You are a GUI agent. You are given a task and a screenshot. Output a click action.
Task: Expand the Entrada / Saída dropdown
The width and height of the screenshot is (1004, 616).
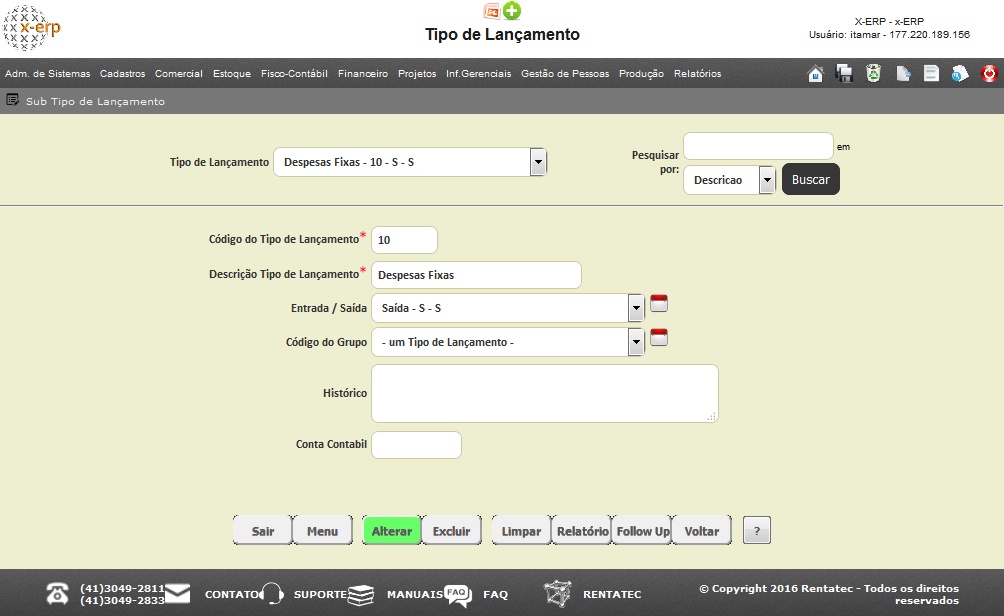coord(508,308)
